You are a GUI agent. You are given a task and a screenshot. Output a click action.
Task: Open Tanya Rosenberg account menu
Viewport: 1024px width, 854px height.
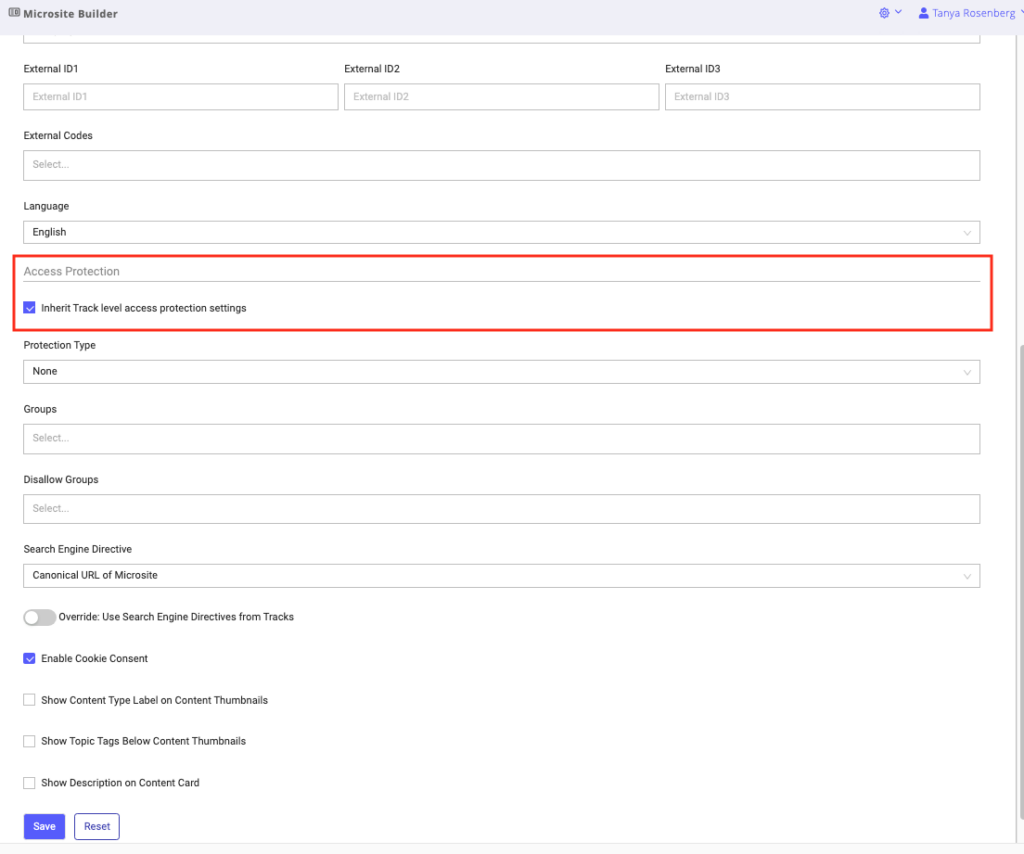973,13
